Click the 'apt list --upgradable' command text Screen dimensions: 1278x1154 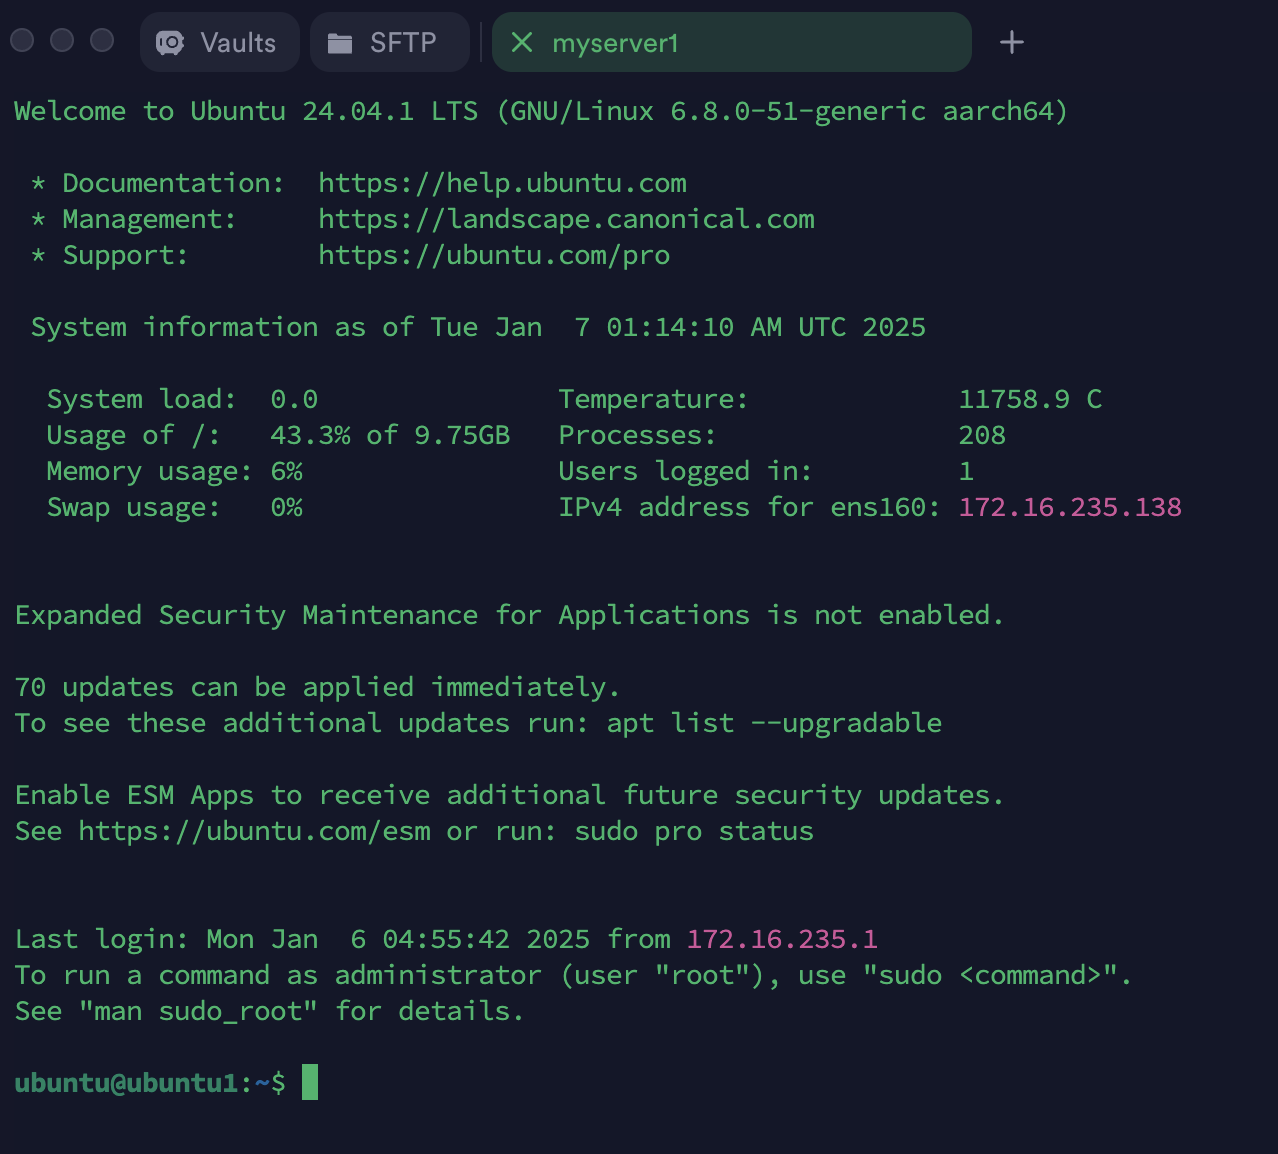[x=774, y=723]
